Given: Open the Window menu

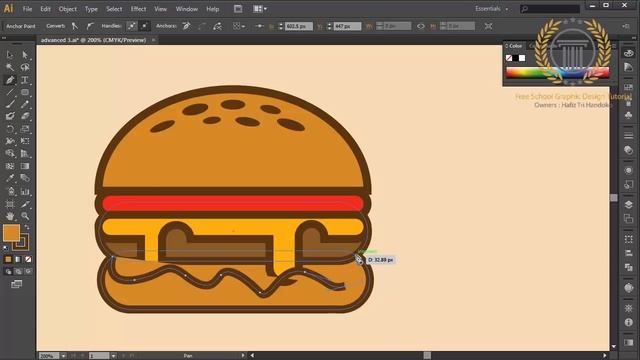Looking at the screenshot, I should pos(187,9).
